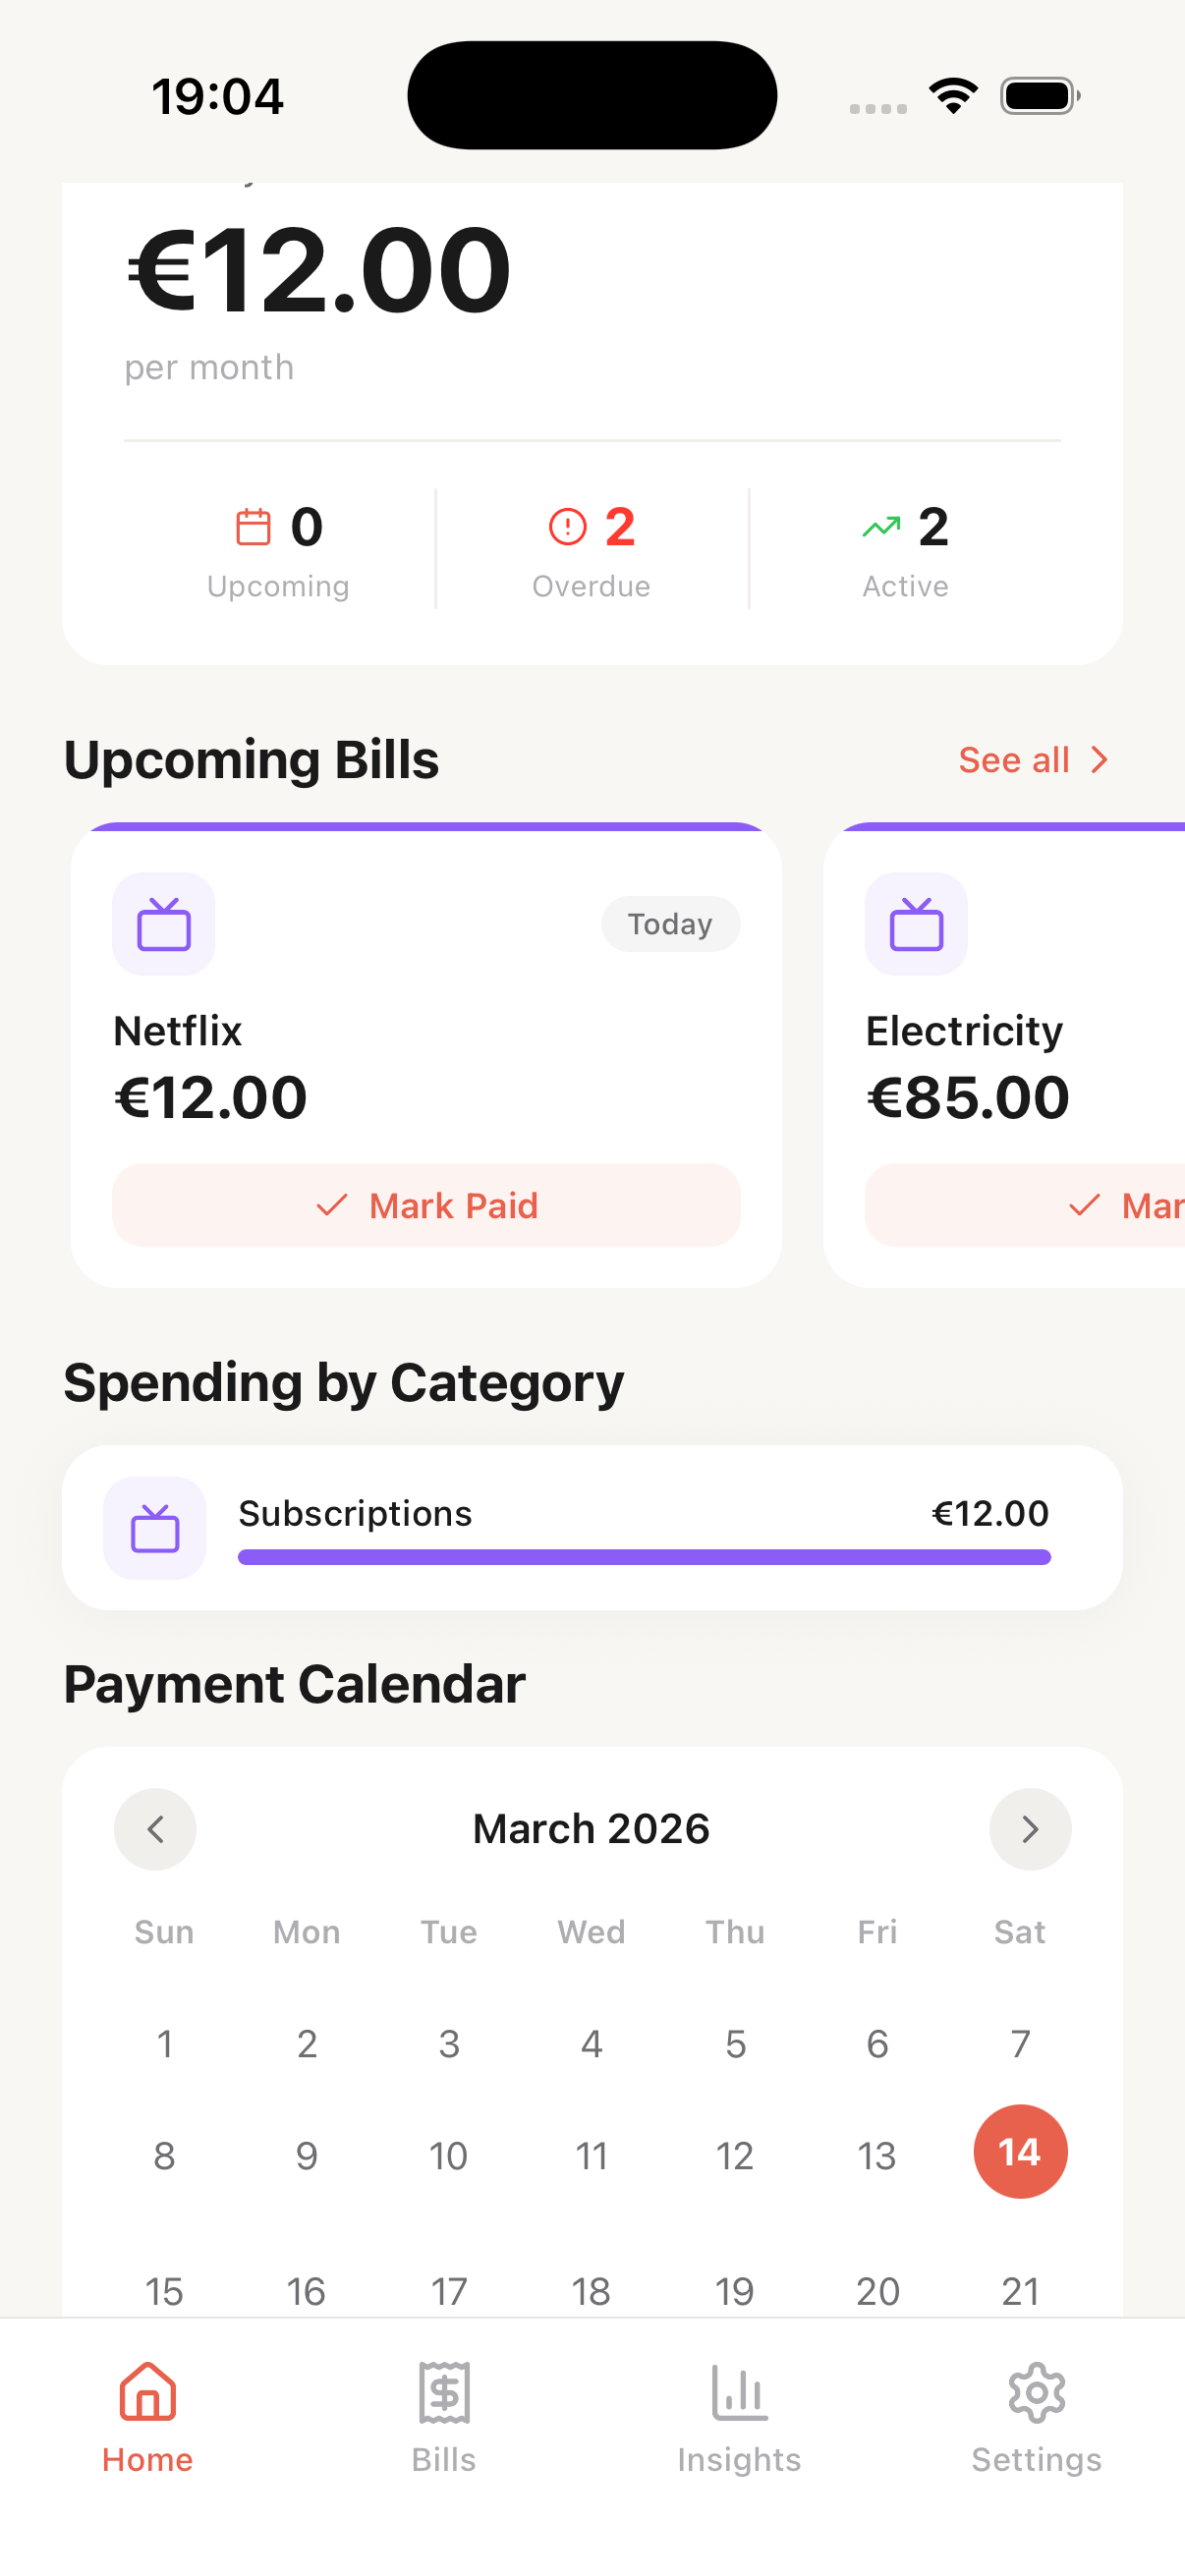Viewport: 1185px width, 2576px height.
Task: Expand See all upcoming bills
Action: pyautogui.click(x=1033, y=760)
